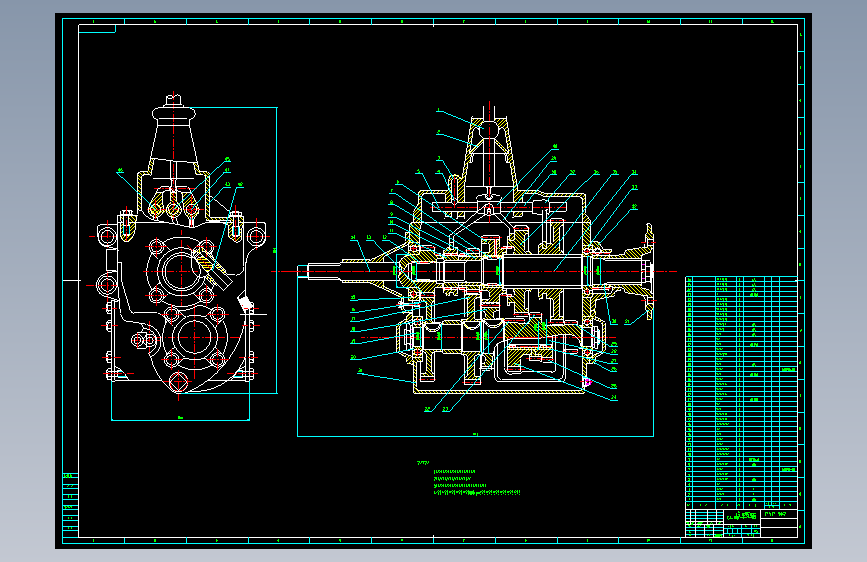The image size is (867, 562).
Task: Click the magenta drain plug marker on the section view
Action: pos(587,382)
